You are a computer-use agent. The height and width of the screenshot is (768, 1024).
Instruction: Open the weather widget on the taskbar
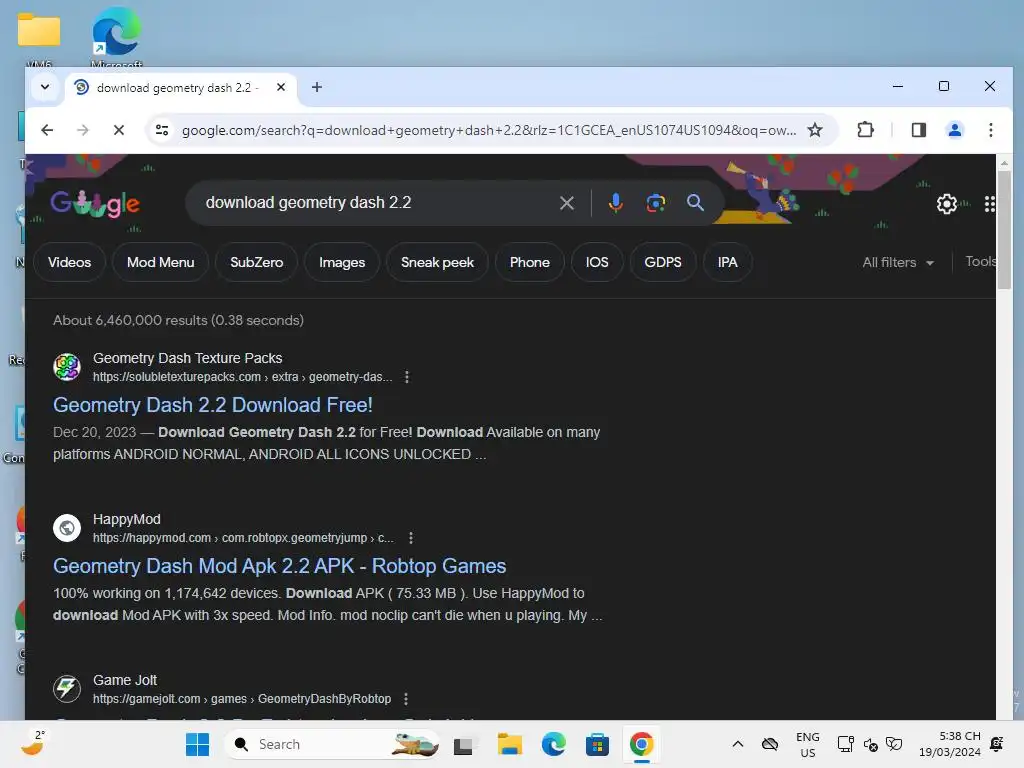(x=33, y=744)
